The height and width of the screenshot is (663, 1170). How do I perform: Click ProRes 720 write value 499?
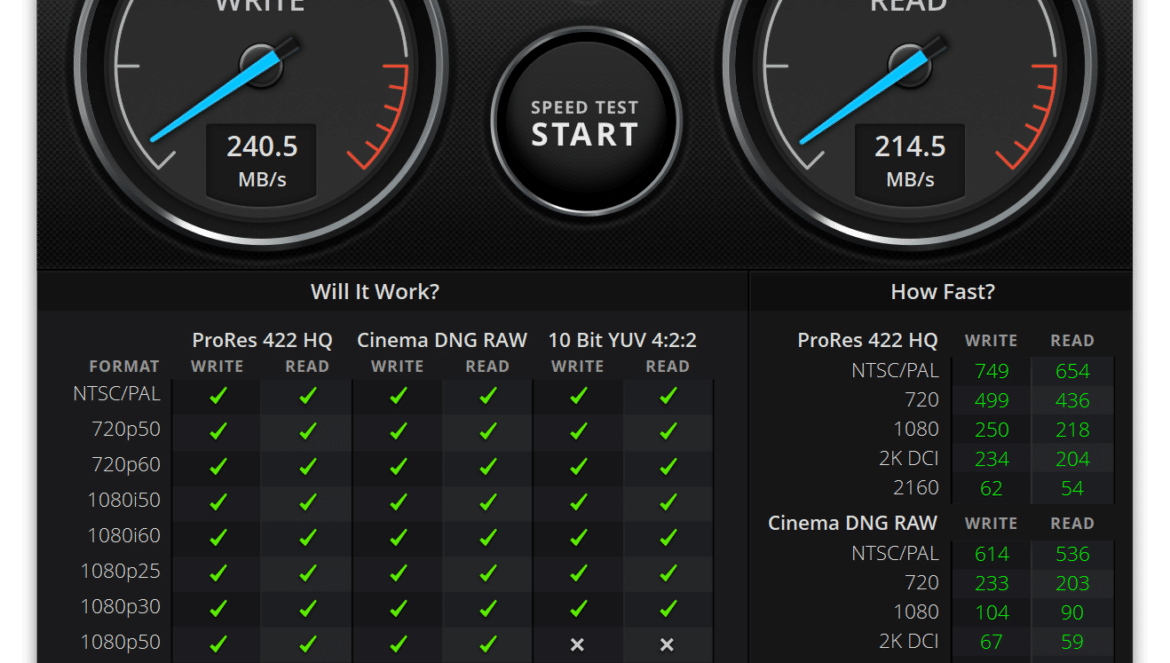click(992, 400)
